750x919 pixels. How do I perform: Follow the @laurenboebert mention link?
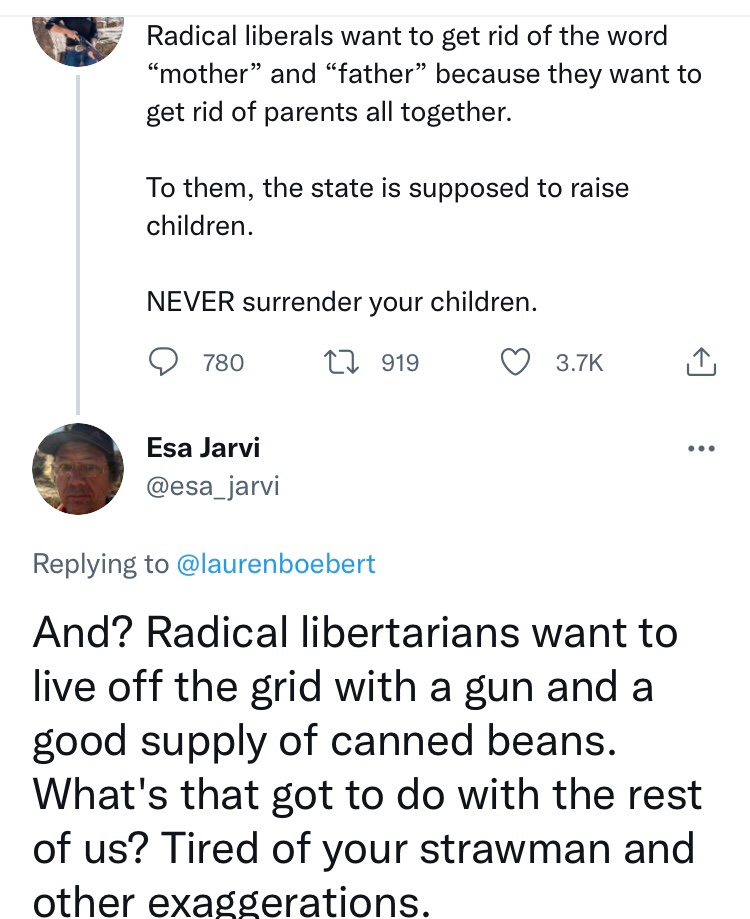tap(275, 563)
